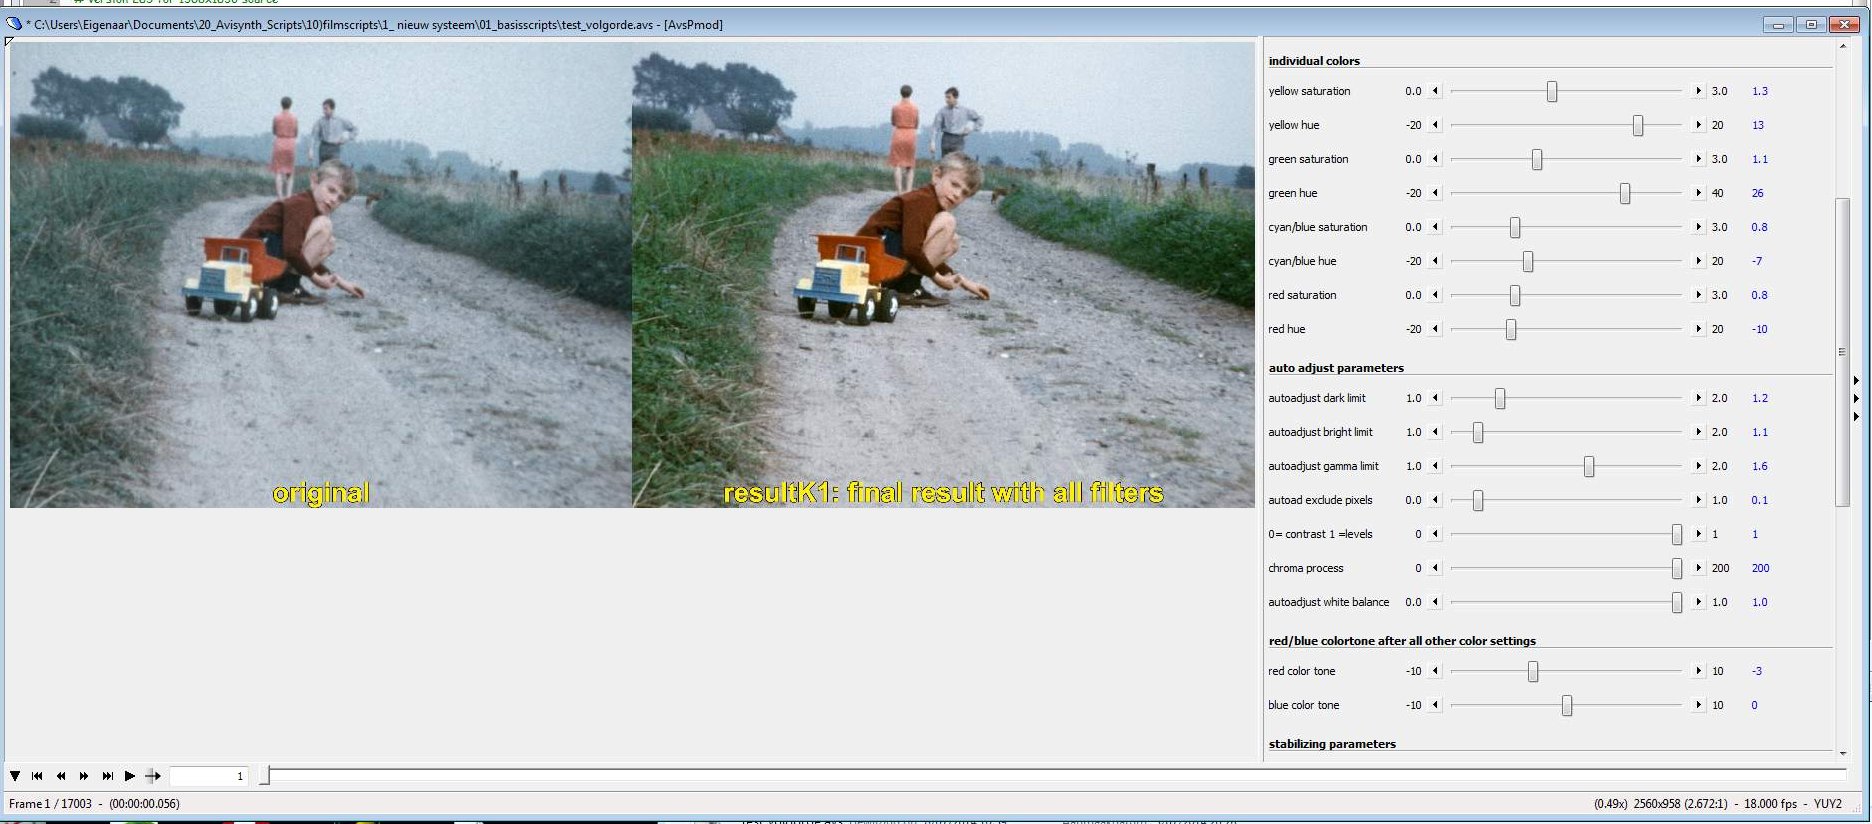Image resolution: width=1872 pixels, height=824 pixels.
Task: Advance one frame with the fast-forward icon
Action: [x=84, y=776]
